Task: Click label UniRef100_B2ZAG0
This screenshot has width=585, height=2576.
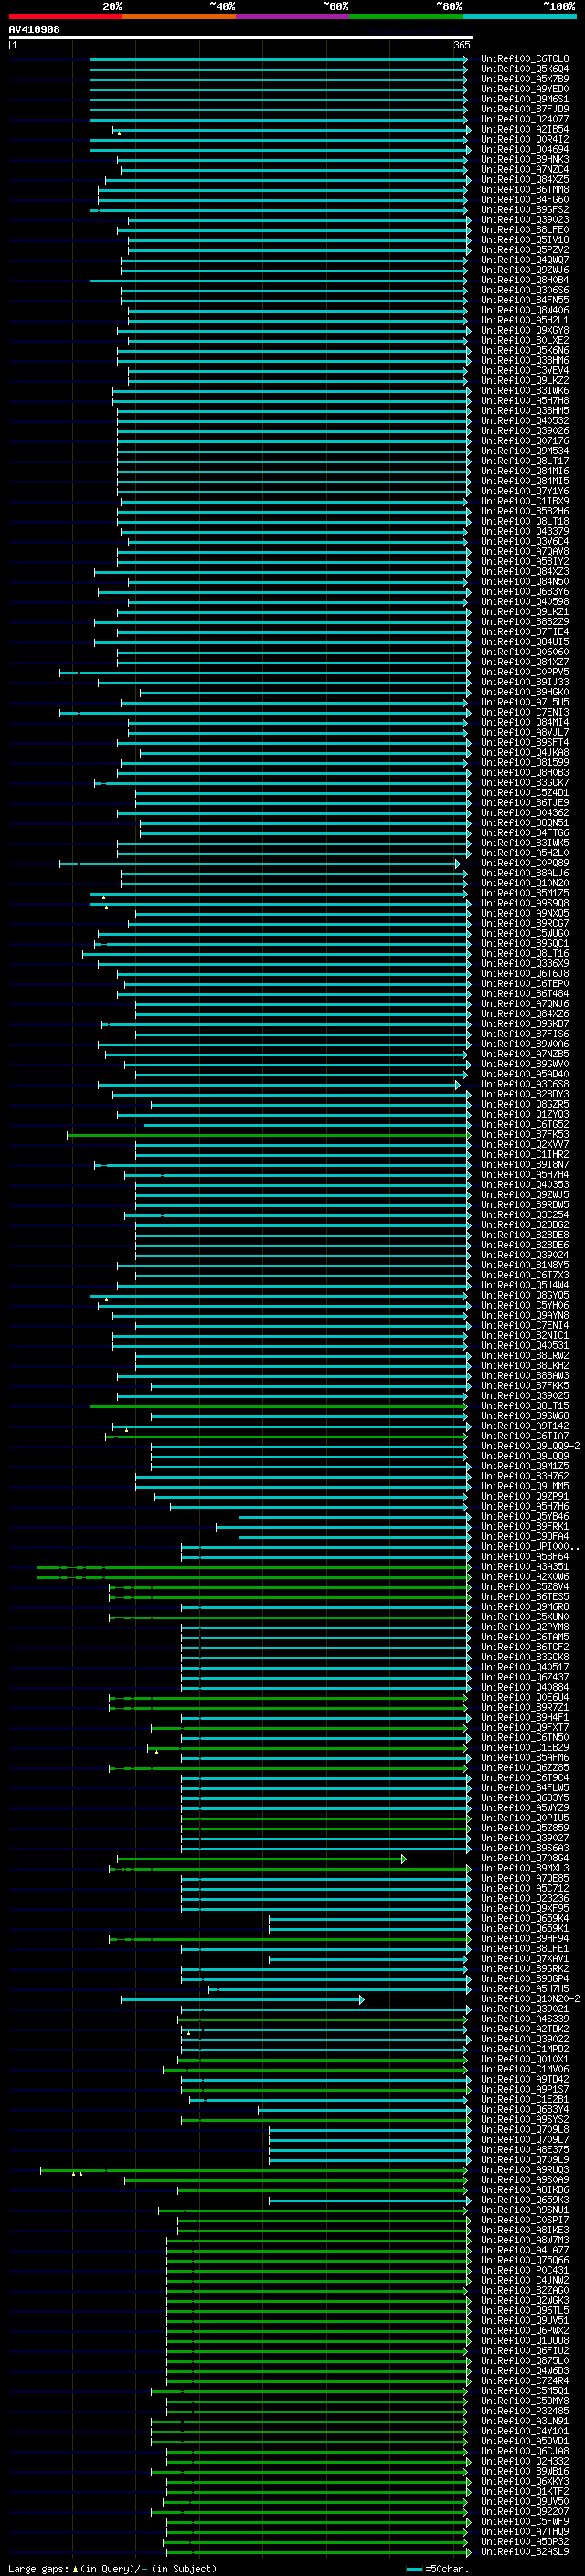Action: (525, 2291)
